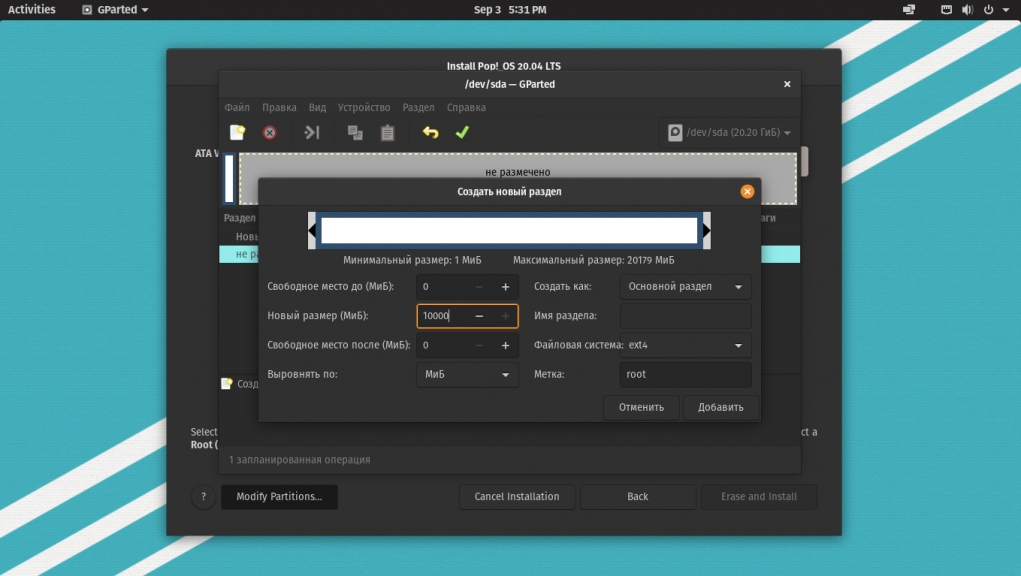
Task: Click the new partition toolbar icon
Action: (237, 132)
